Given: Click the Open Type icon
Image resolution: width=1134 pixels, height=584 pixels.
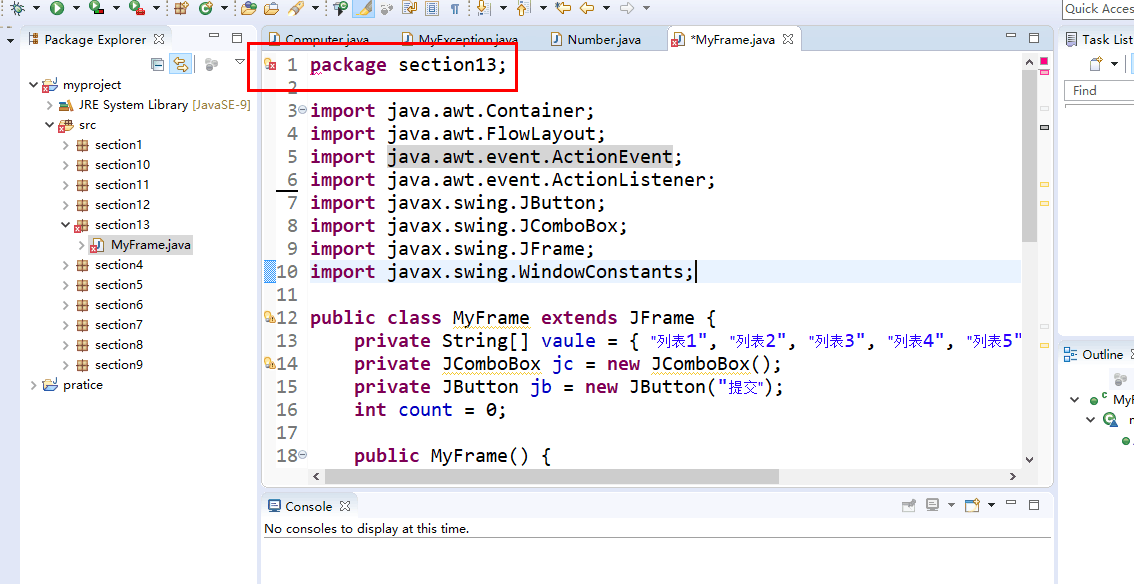Looking at the screenshot, I should (x=249, y=8).
